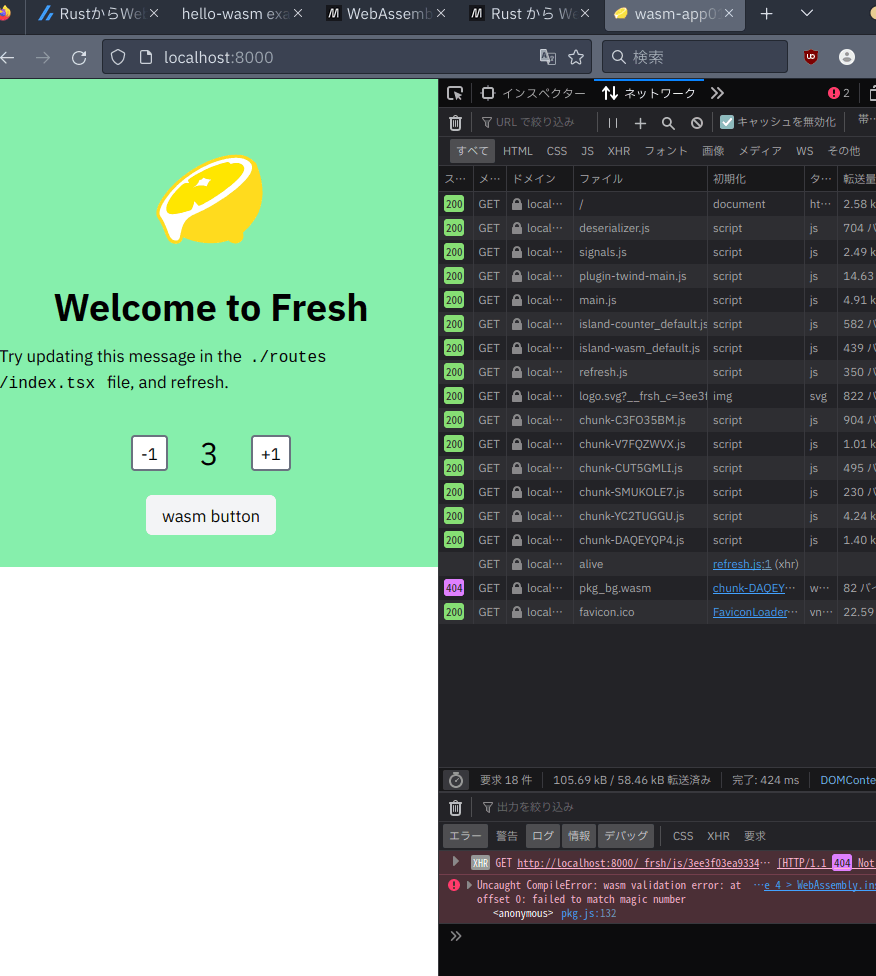Image resolution: width=876 pixels, height=976 pixels.
Task: Open the Firefox account avatar
Action: tap(847, 57)
